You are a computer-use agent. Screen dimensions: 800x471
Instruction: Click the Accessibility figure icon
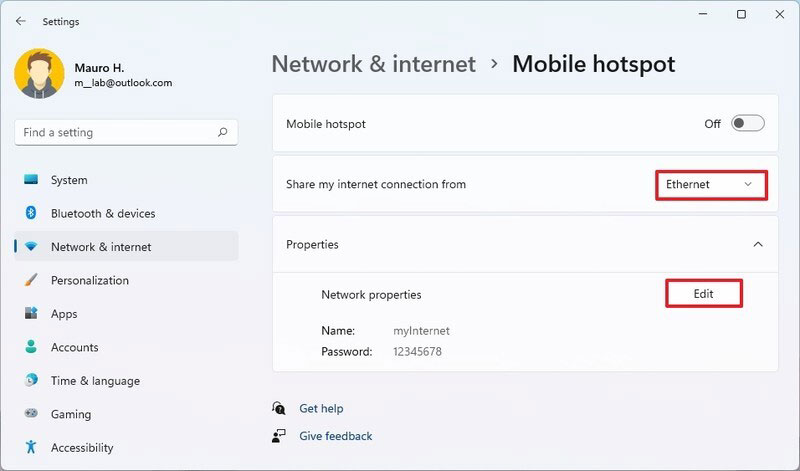point(31,447)
